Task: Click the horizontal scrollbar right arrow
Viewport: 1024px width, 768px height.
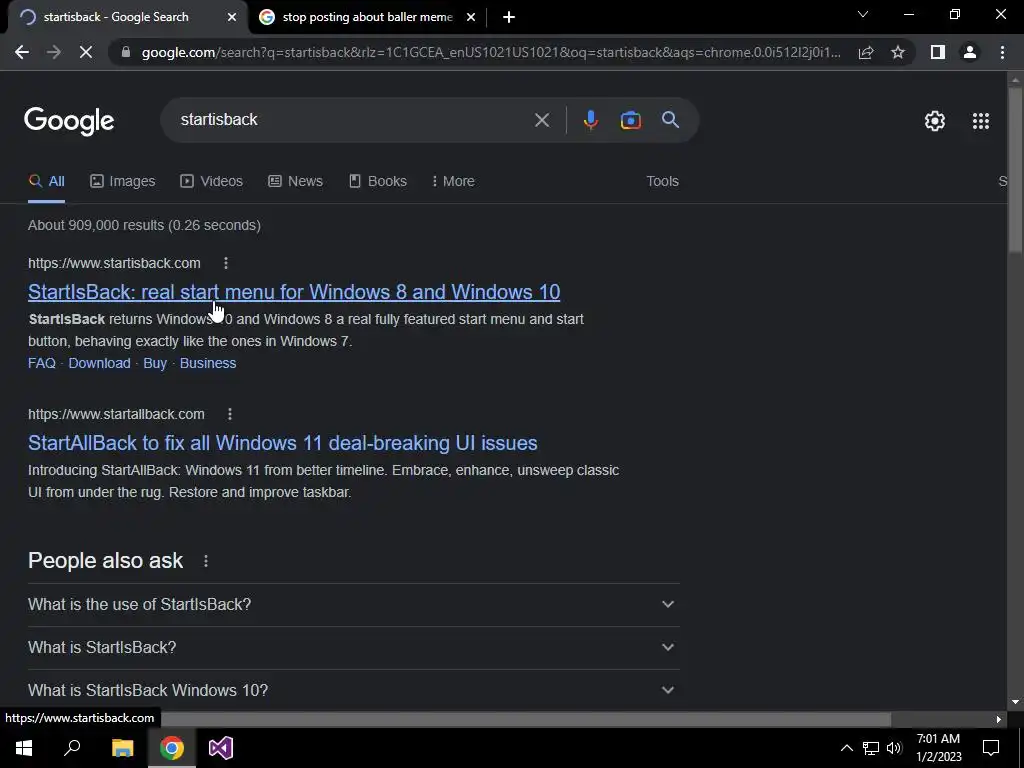Action: [999, 719]
